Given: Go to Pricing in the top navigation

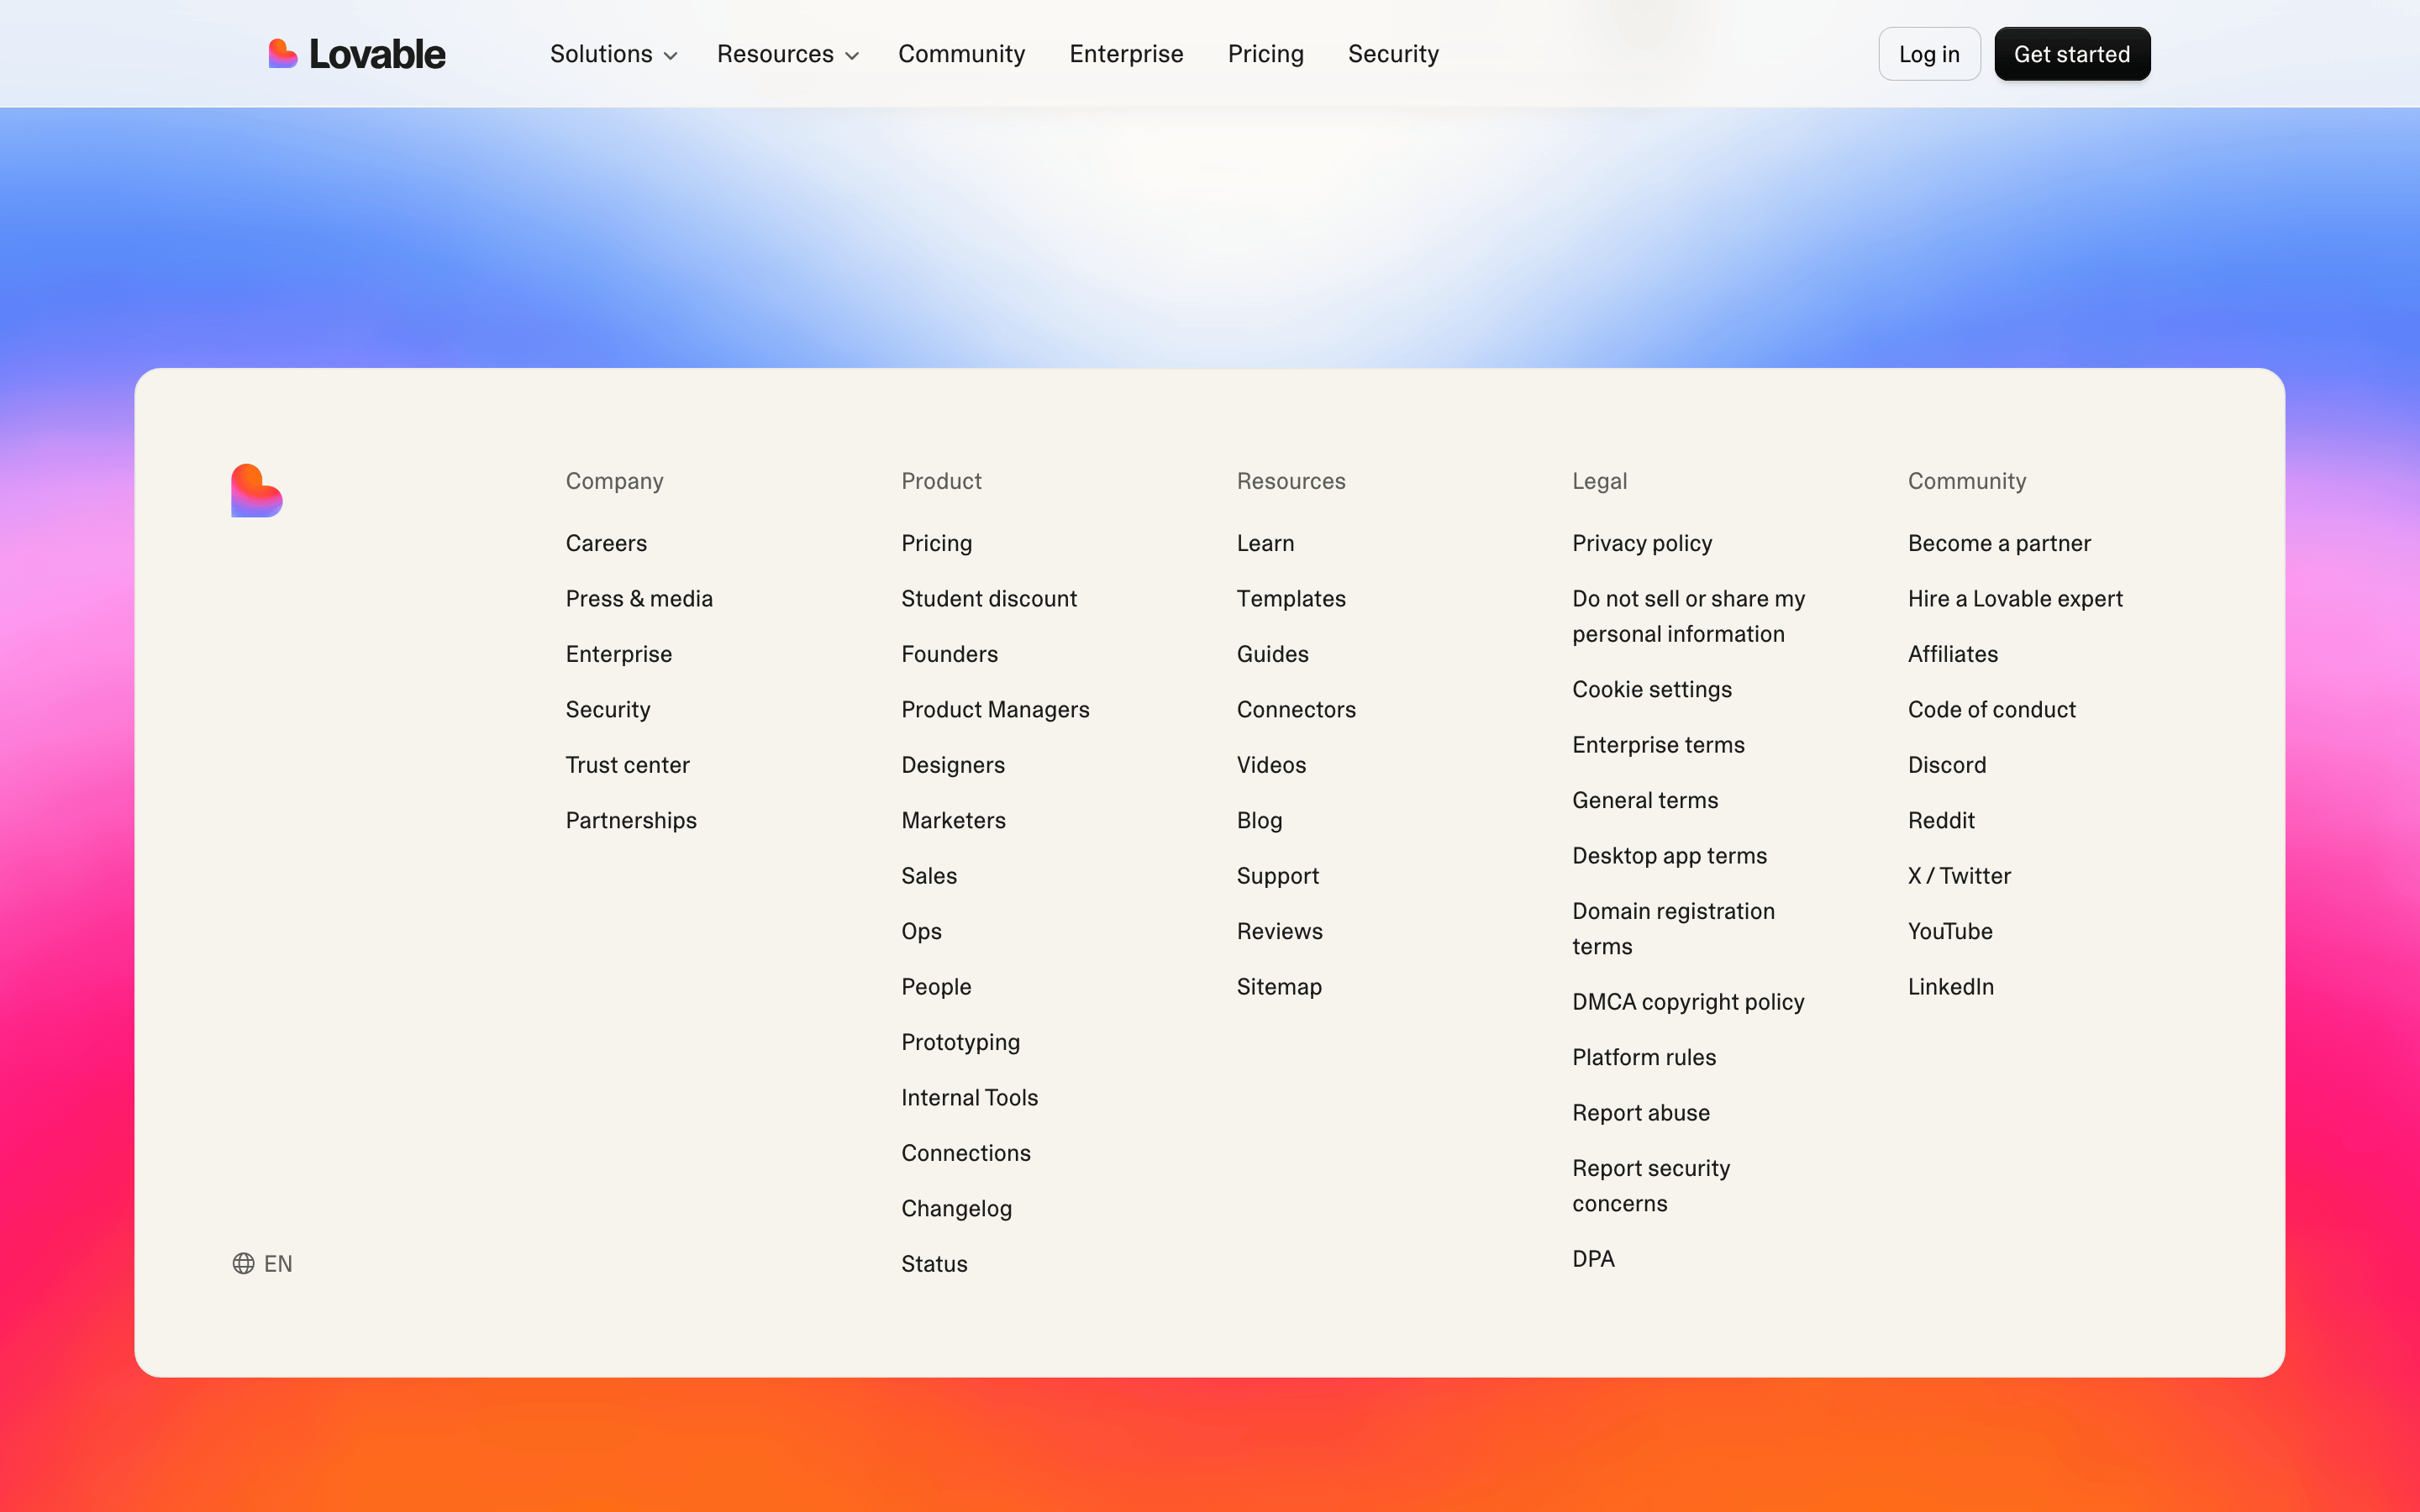Looking at the screenshot, I should (1265, 54).
